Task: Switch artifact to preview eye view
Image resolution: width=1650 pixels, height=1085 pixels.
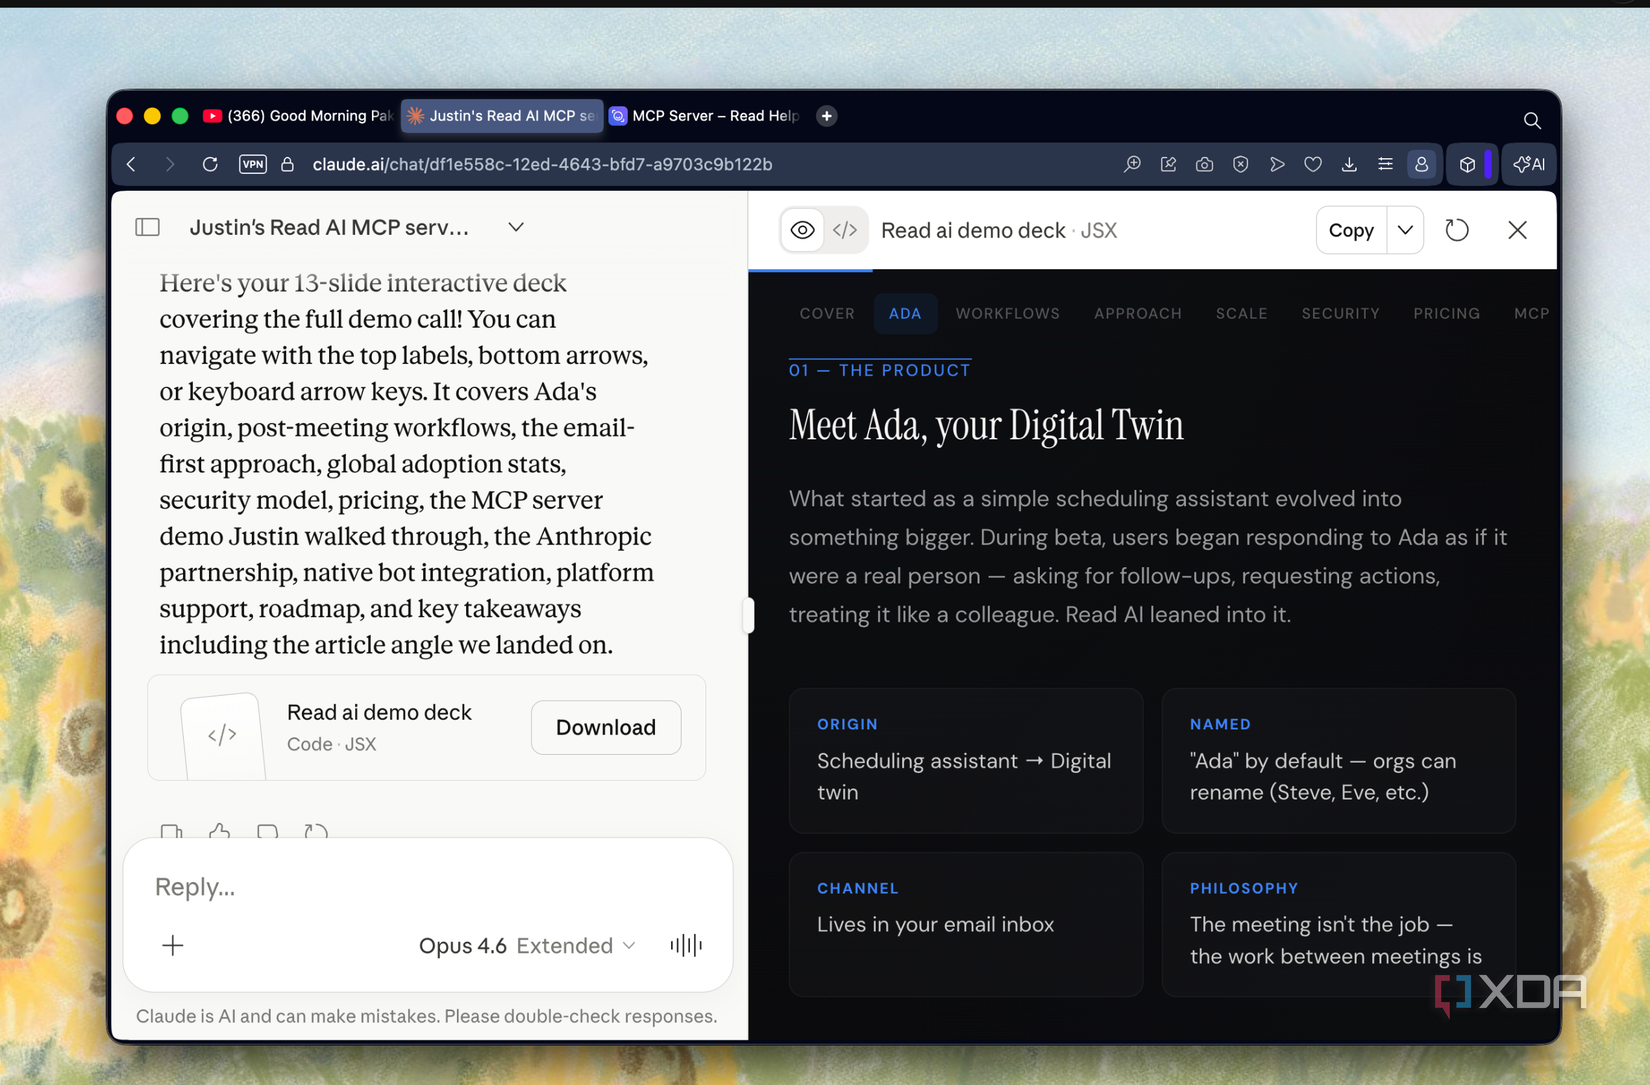Action: (x=802, y=230)
